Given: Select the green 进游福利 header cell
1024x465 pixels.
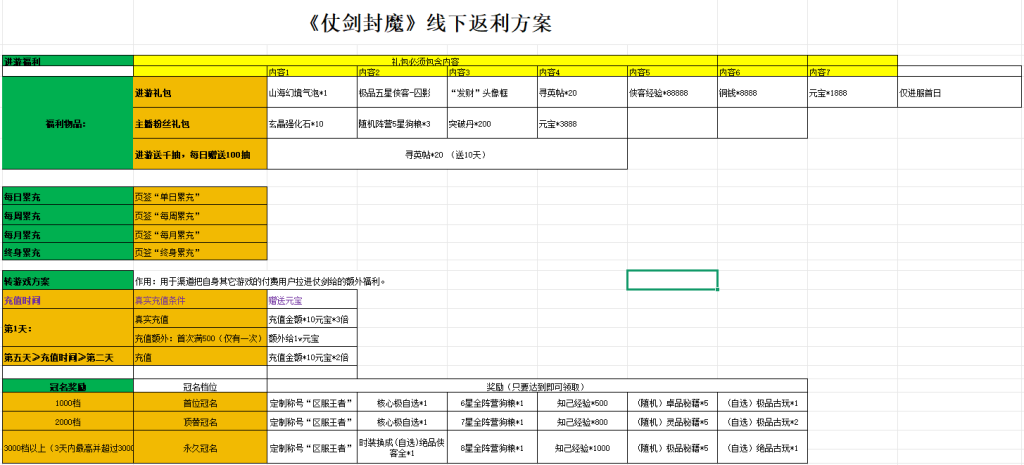Looking at the screenshot, I should coord(68,61).
